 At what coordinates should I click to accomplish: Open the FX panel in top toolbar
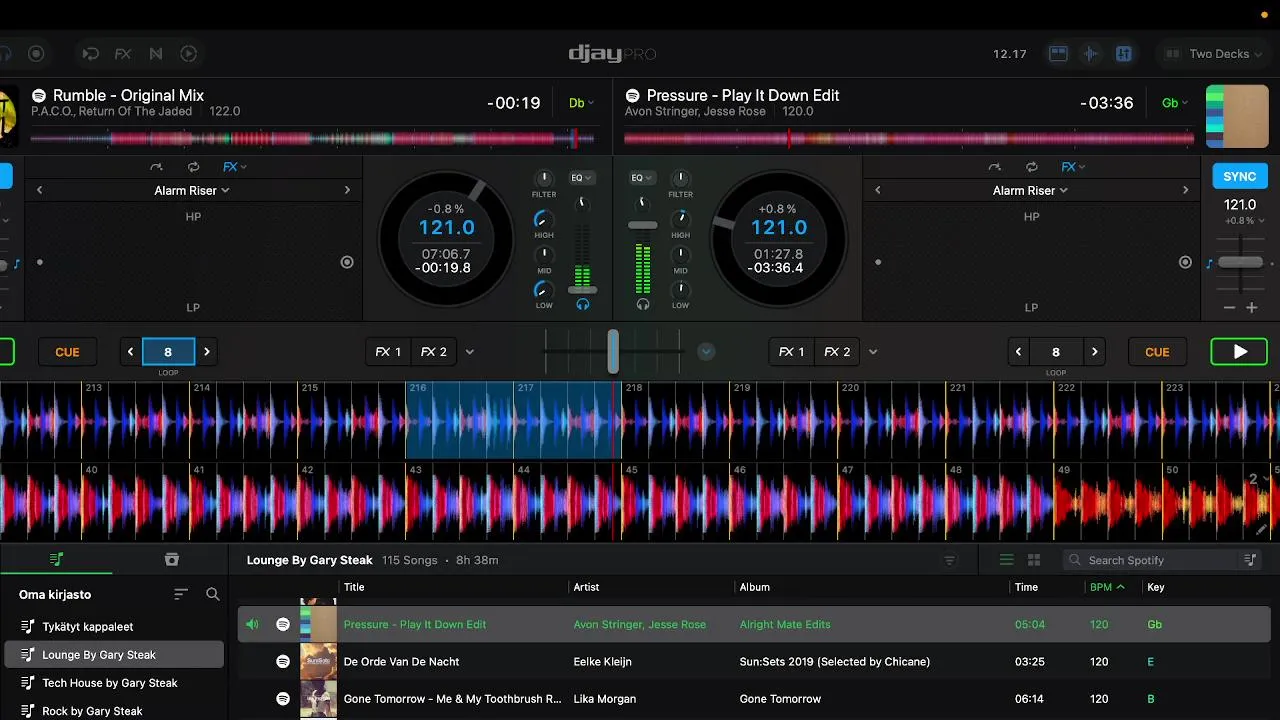(123, 54)
